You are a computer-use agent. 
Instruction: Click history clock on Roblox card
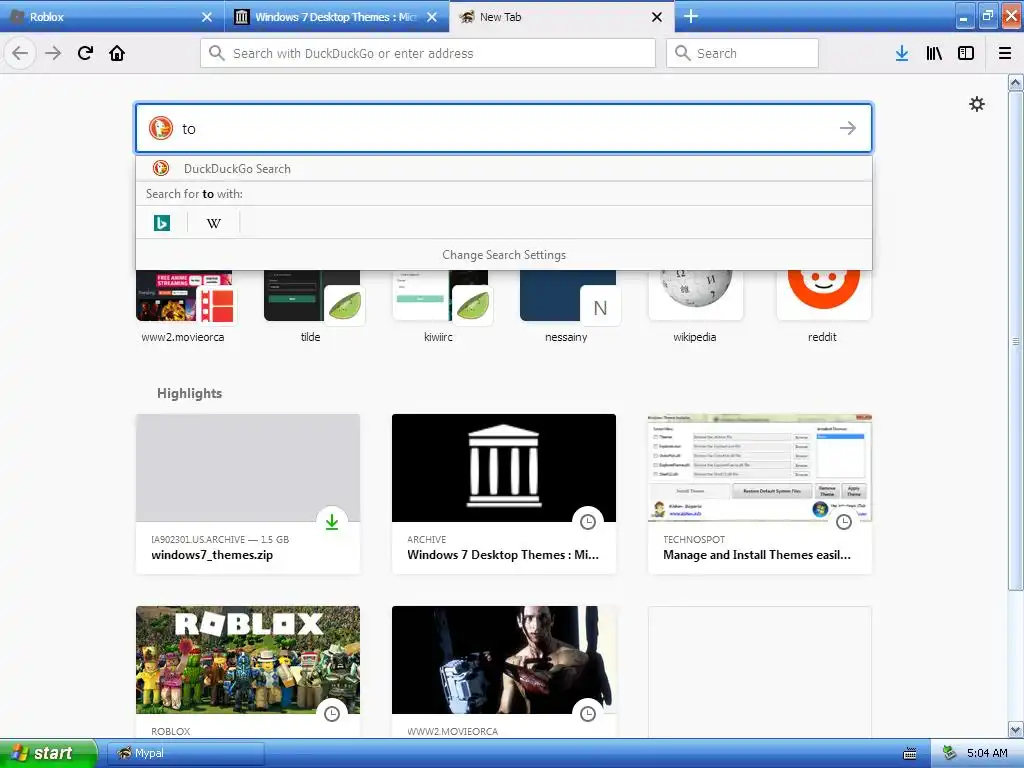[x=332, y=714]
